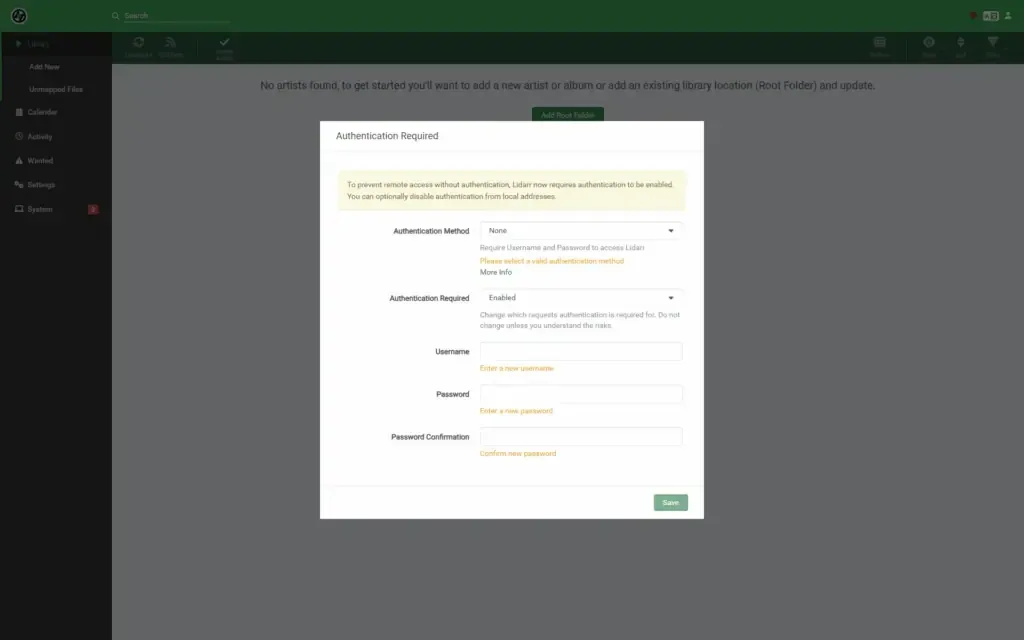Open Settings from the sidebar menu
This screenshot has height=640, width=1024.
point(40,184)
